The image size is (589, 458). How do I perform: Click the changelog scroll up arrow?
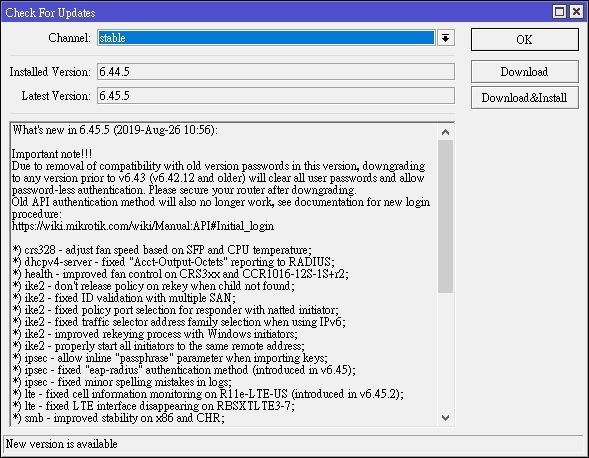pyautogui.click(x=446, y=132)
